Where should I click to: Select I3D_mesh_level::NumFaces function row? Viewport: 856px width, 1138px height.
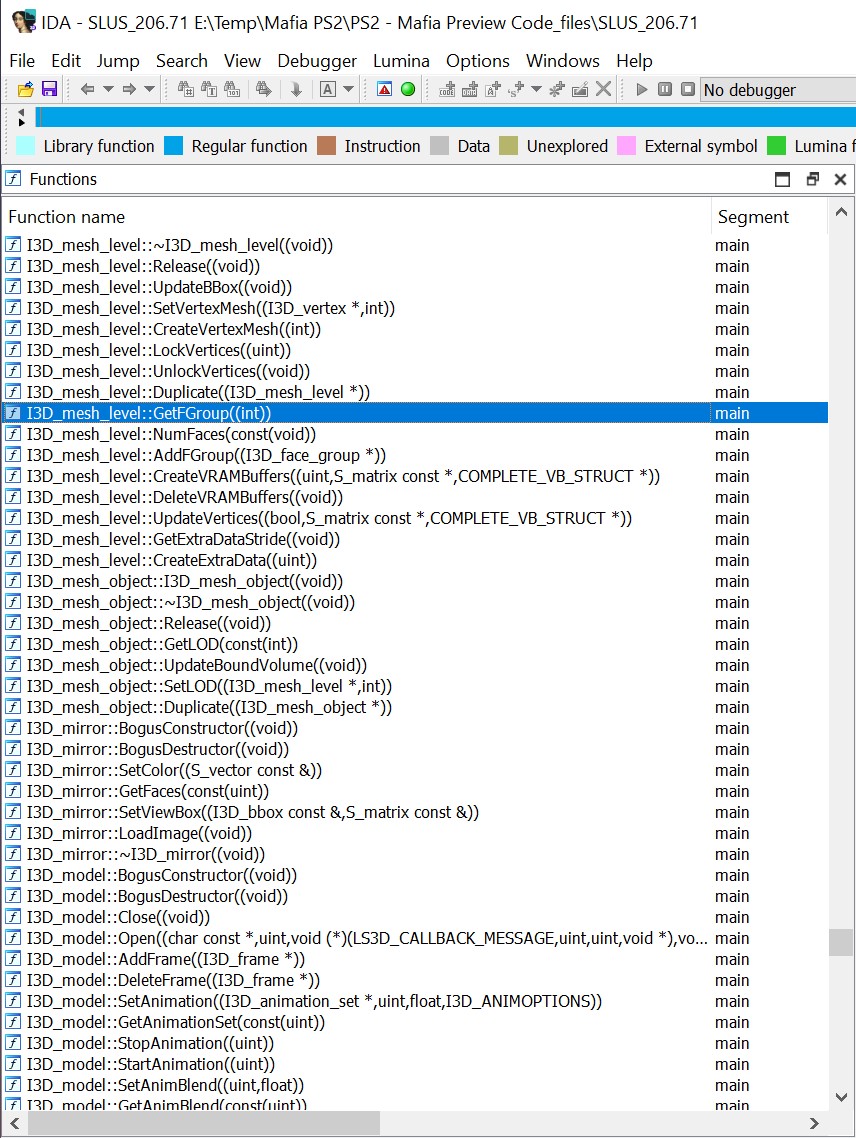click(171, 434)
